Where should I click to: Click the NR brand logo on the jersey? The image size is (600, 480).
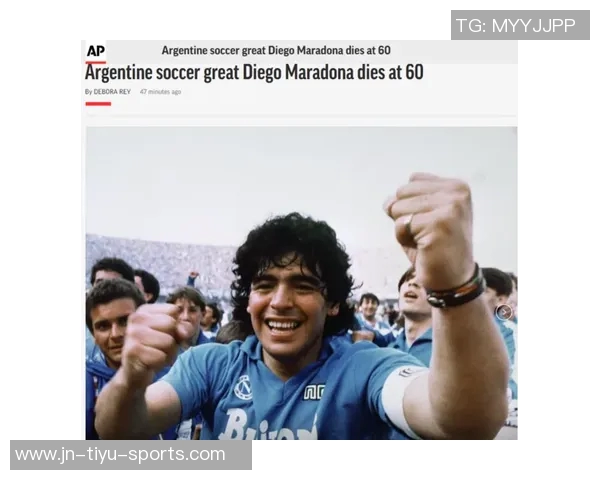tap(315, 392)
